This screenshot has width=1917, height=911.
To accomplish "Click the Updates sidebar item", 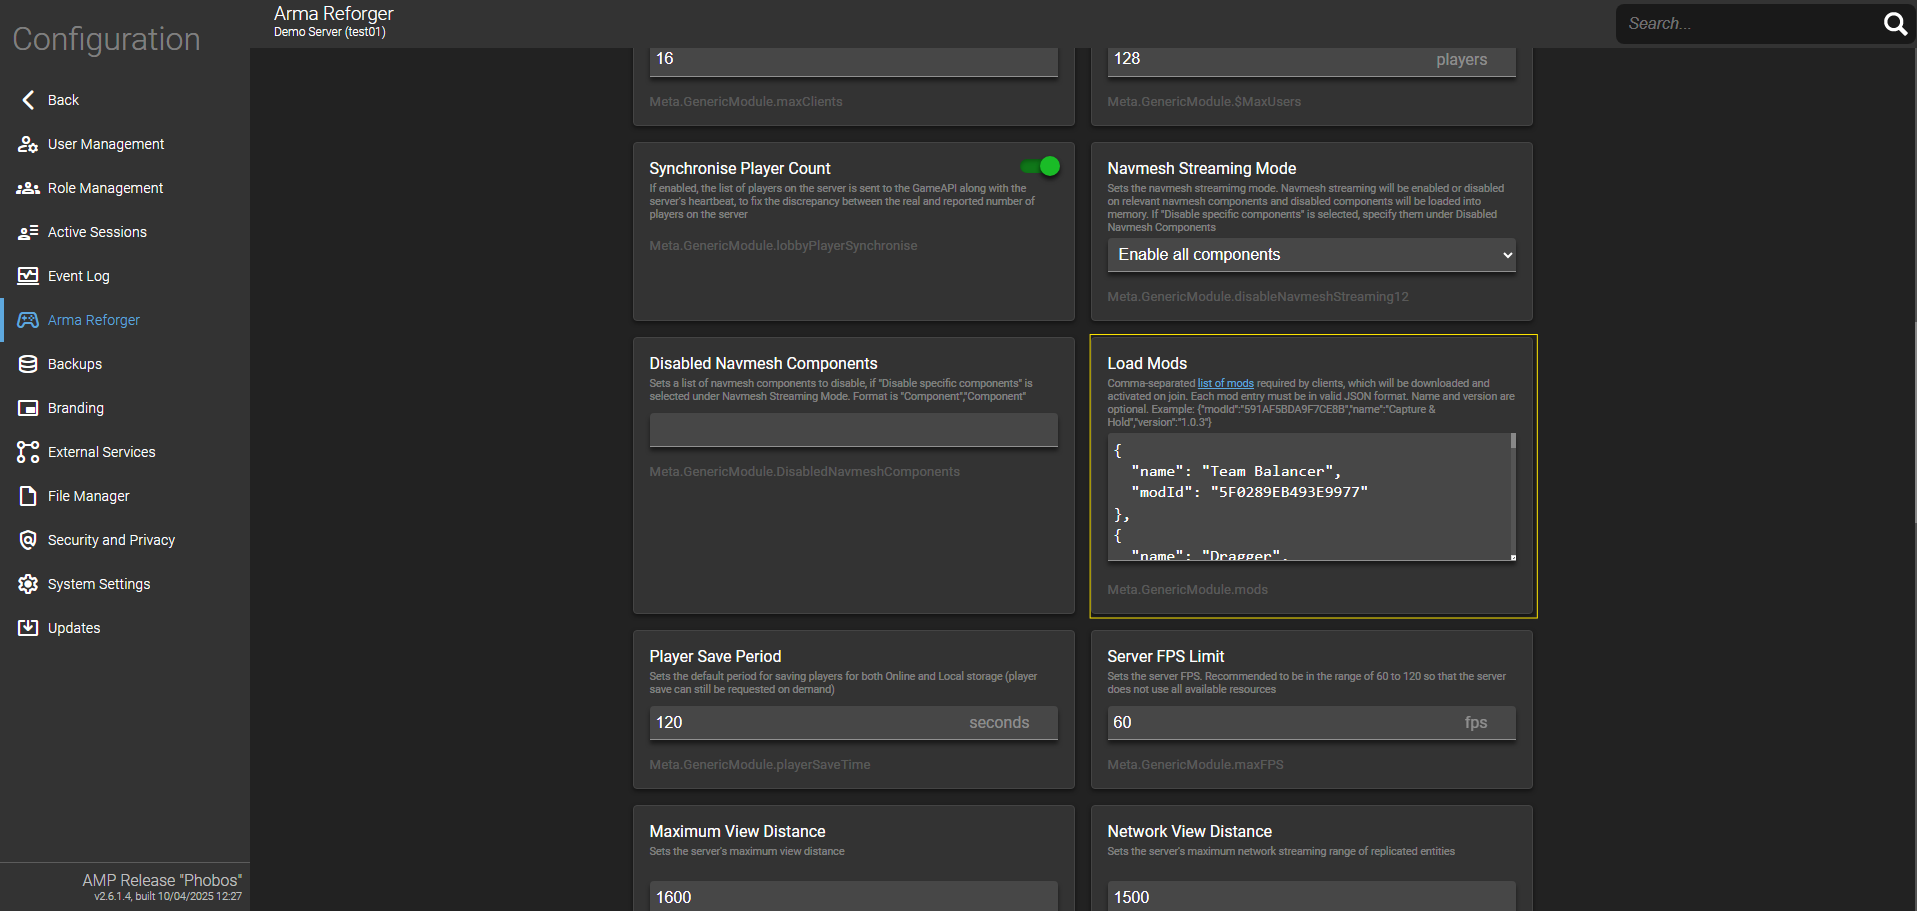I will click(x=125, y=628).
